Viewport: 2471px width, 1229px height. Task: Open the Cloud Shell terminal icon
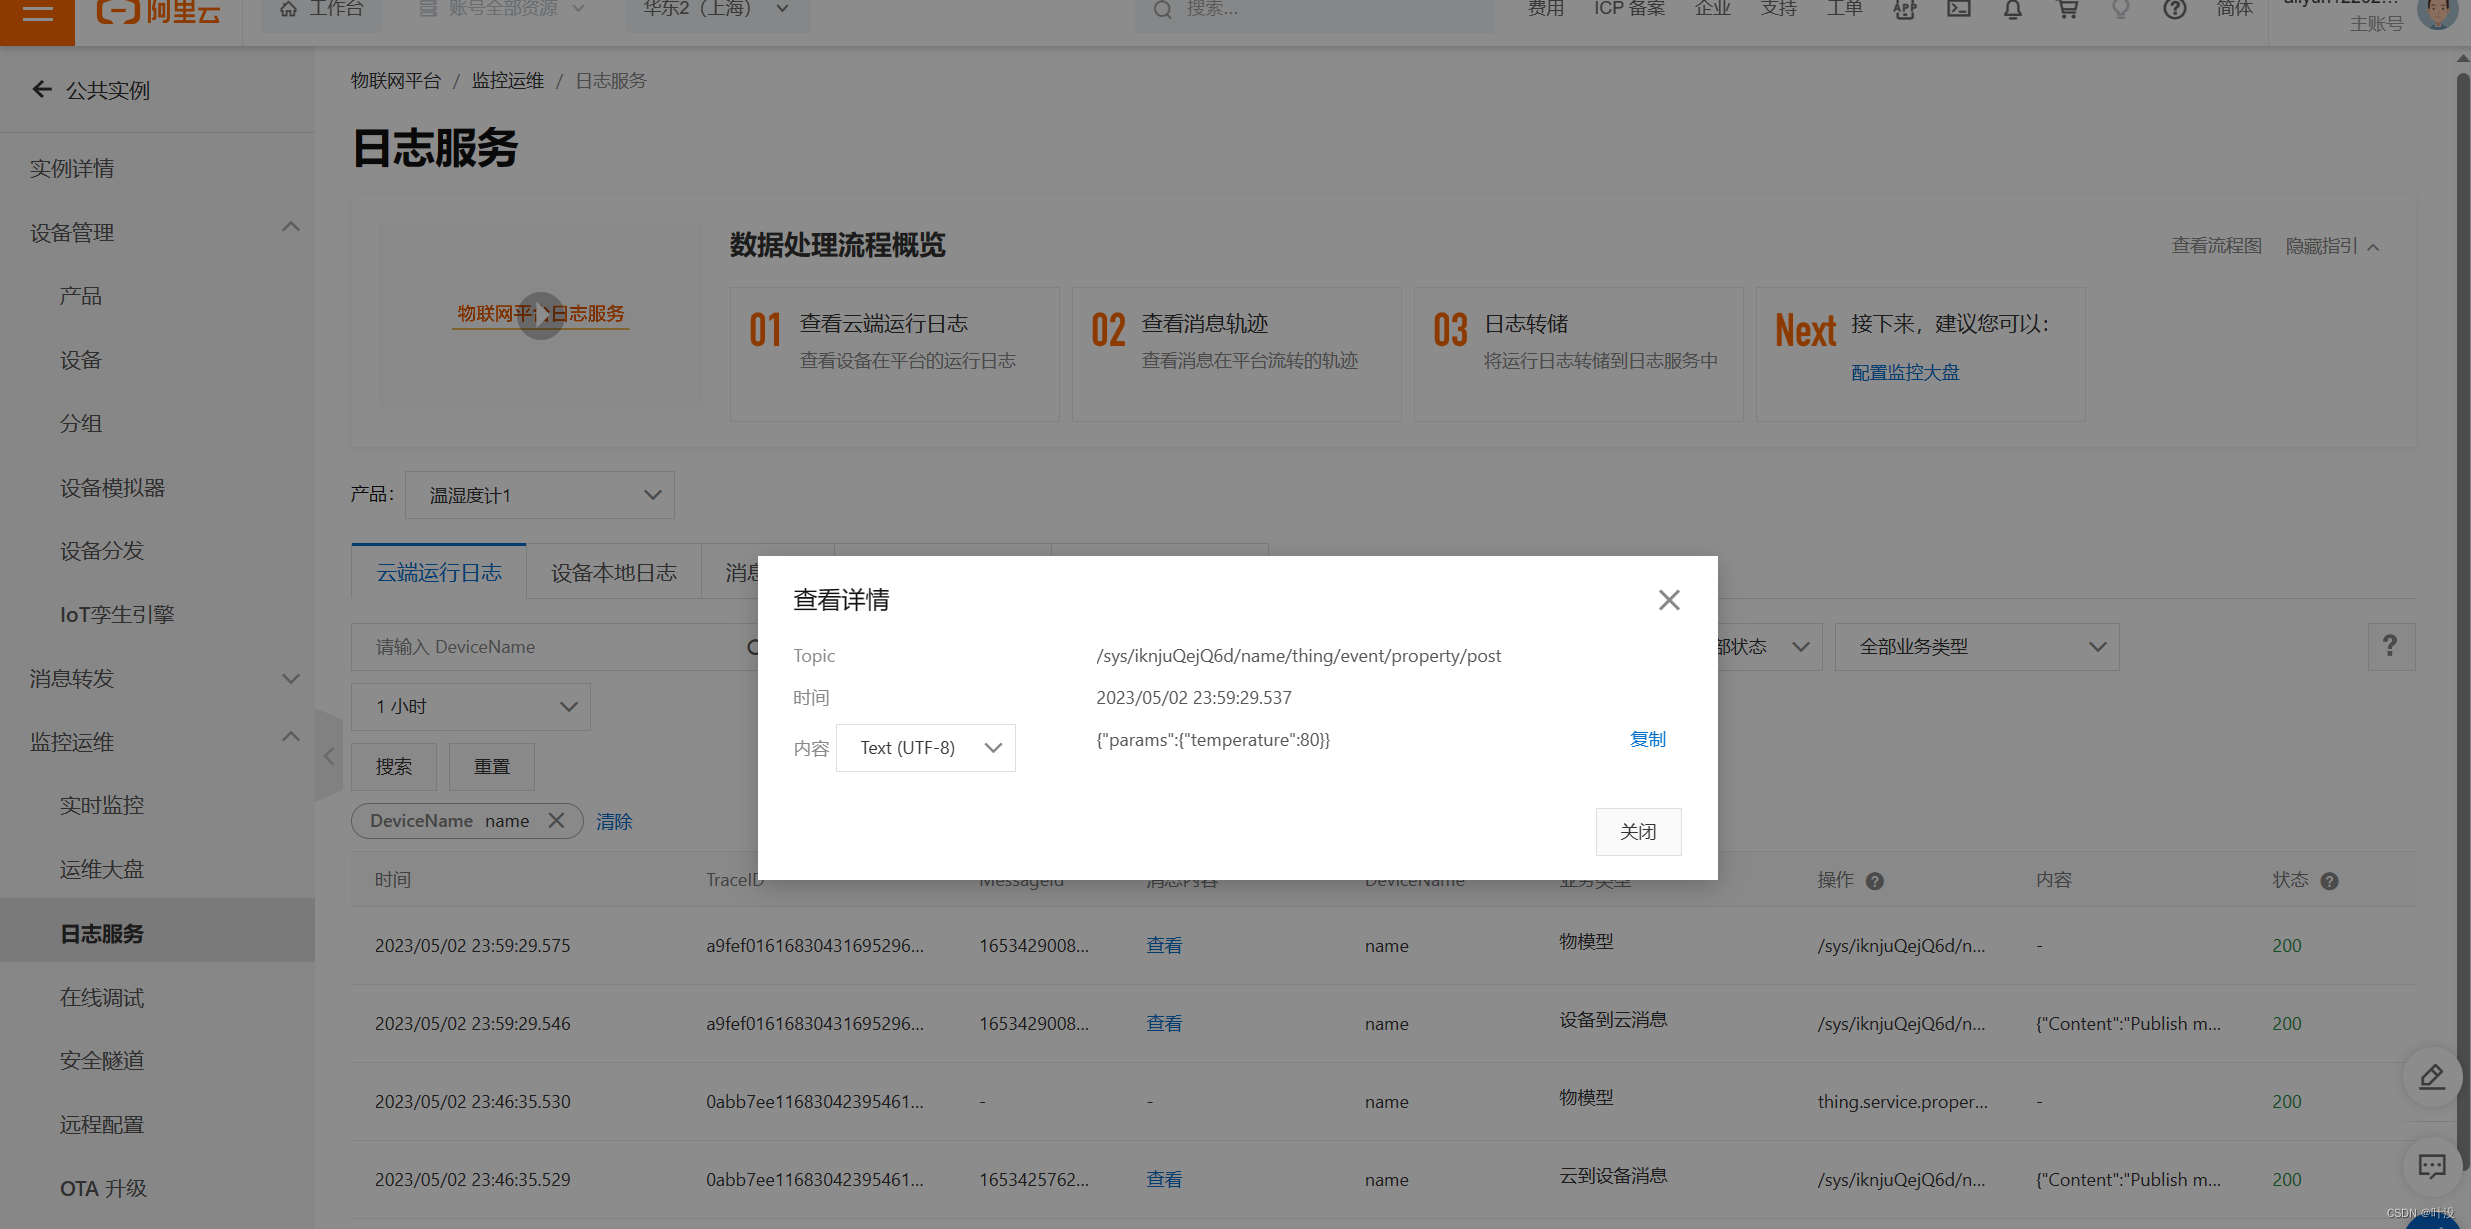[x=1959, y=10]
